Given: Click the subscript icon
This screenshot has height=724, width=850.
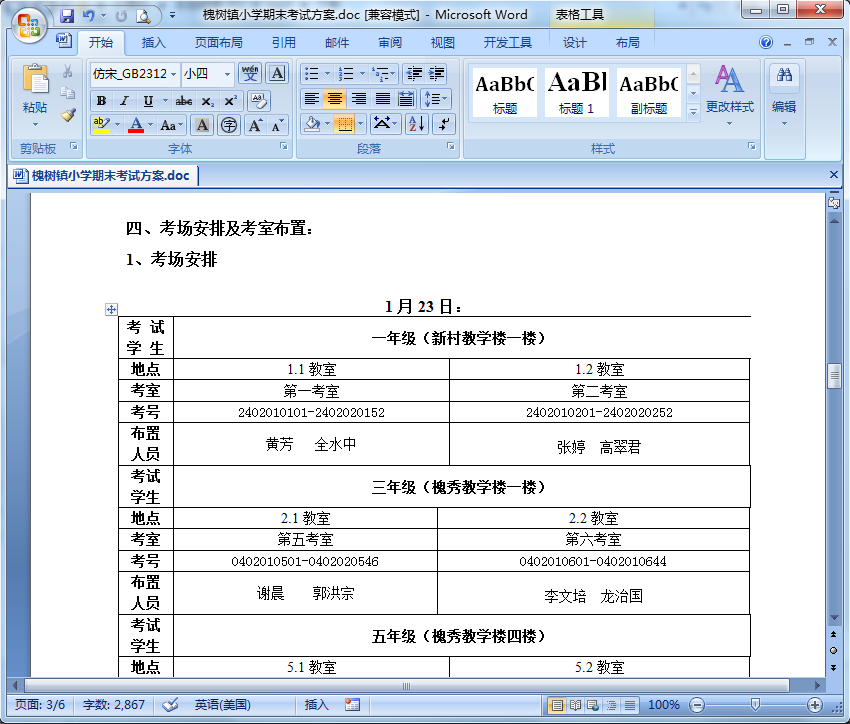Looking at the screenshot, I should pyautogui.click(x=206, y=100).
